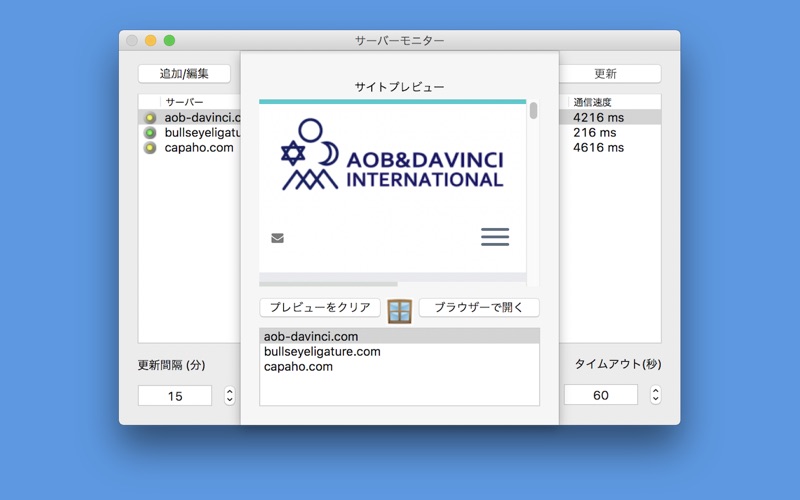Image resolution: width=800 pixels, height=500 pixels.
Task: Select the aob-davinci row in server table
Action: point(190,117)
